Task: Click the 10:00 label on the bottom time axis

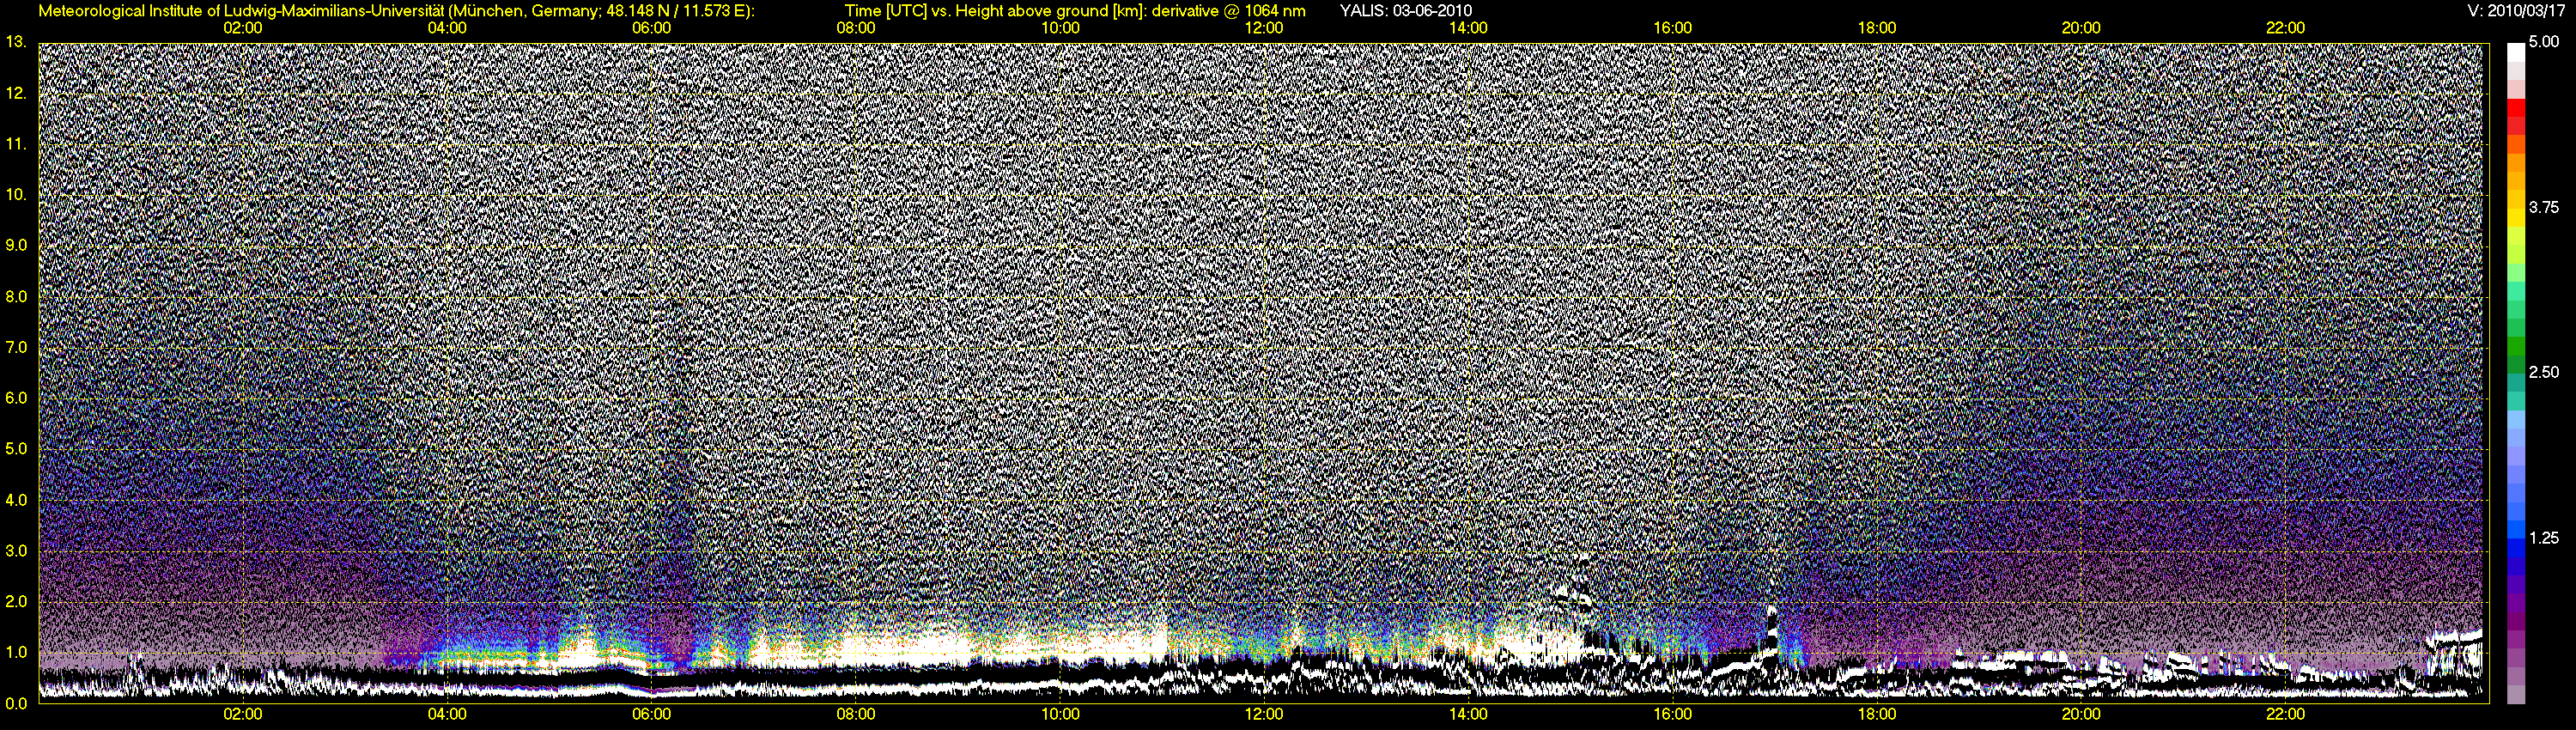Action: [x=1060, y=714]
